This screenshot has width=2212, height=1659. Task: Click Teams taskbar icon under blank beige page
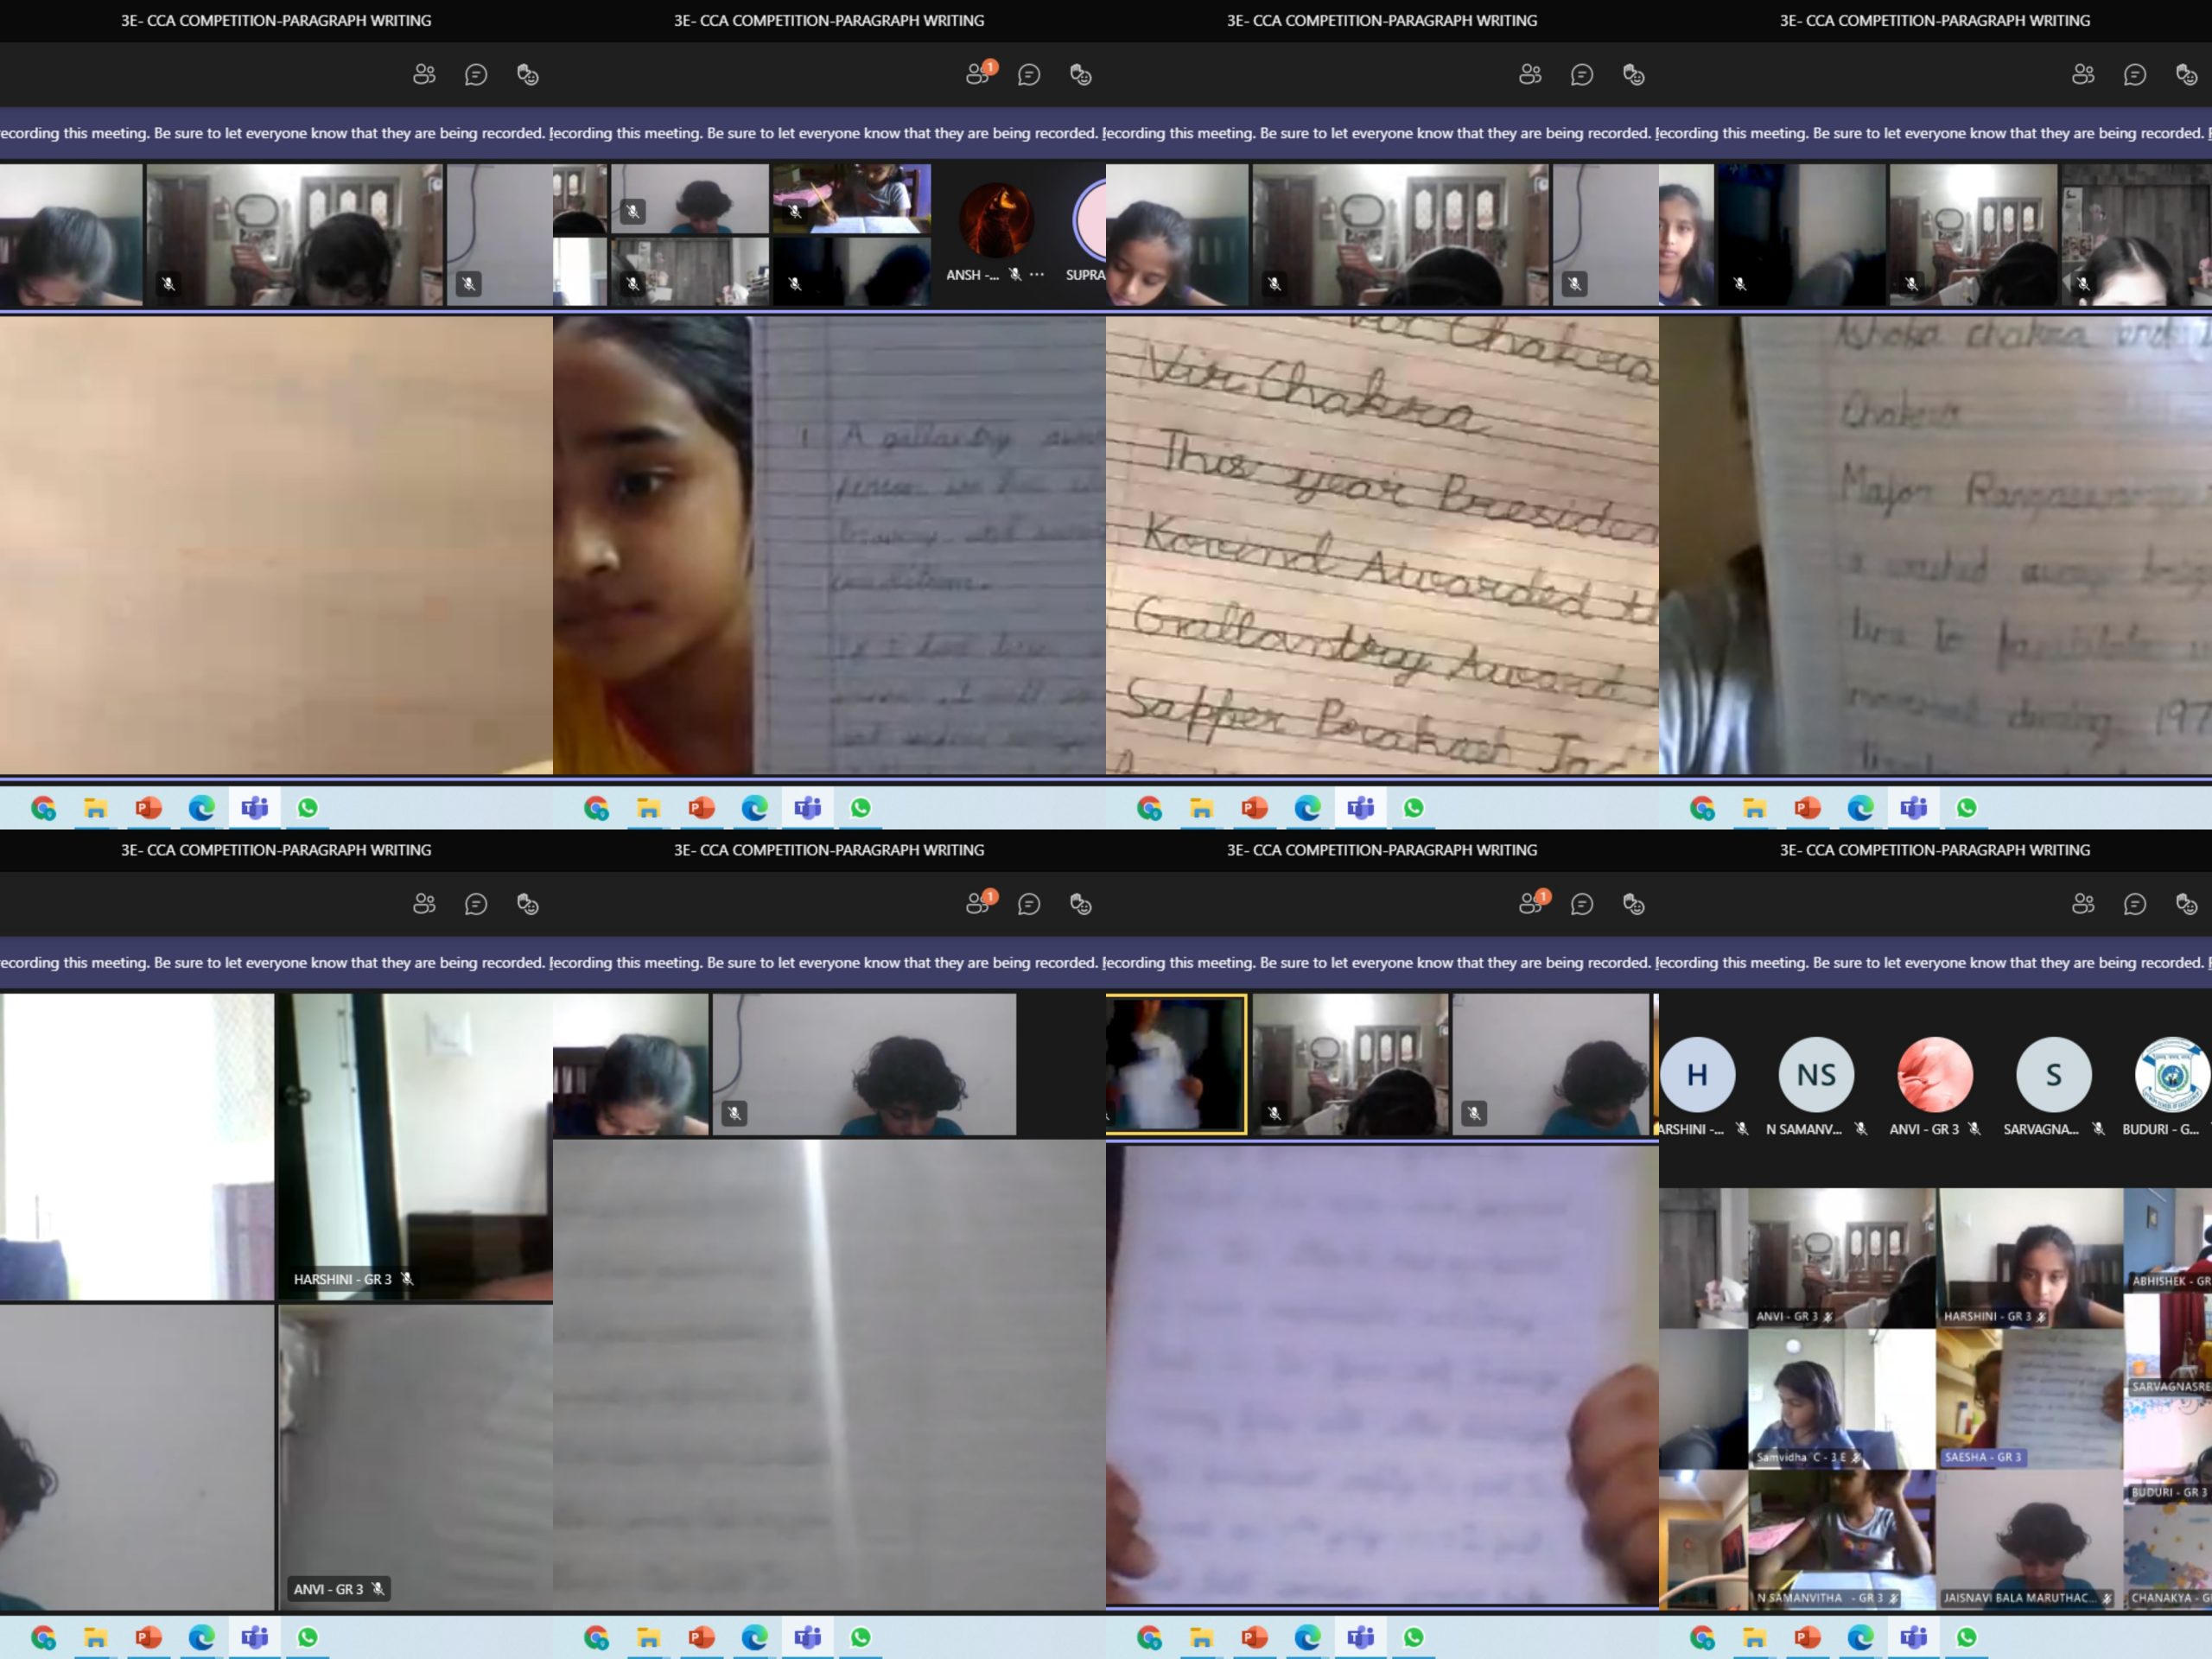254,808
